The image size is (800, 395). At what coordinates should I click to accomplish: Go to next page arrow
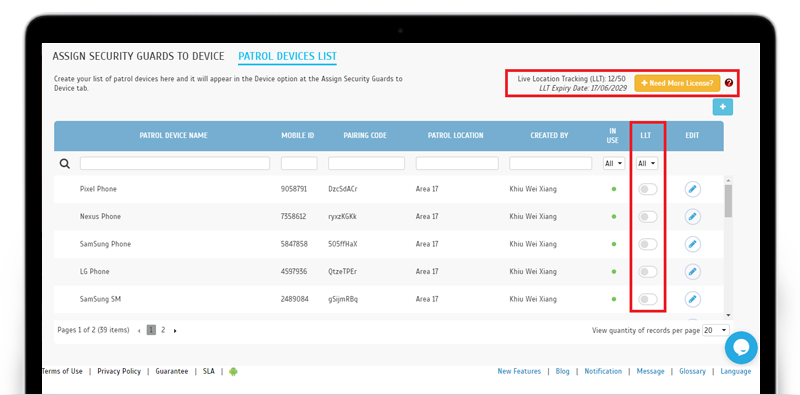pyautogui.click(x=175, y=331)
